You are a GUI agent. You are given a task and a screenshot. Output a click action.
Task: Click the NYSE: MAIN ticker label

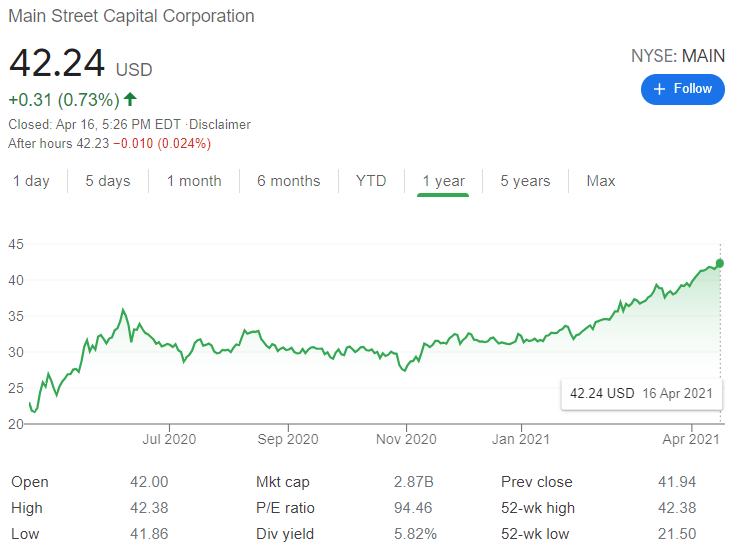coord(678,56)
